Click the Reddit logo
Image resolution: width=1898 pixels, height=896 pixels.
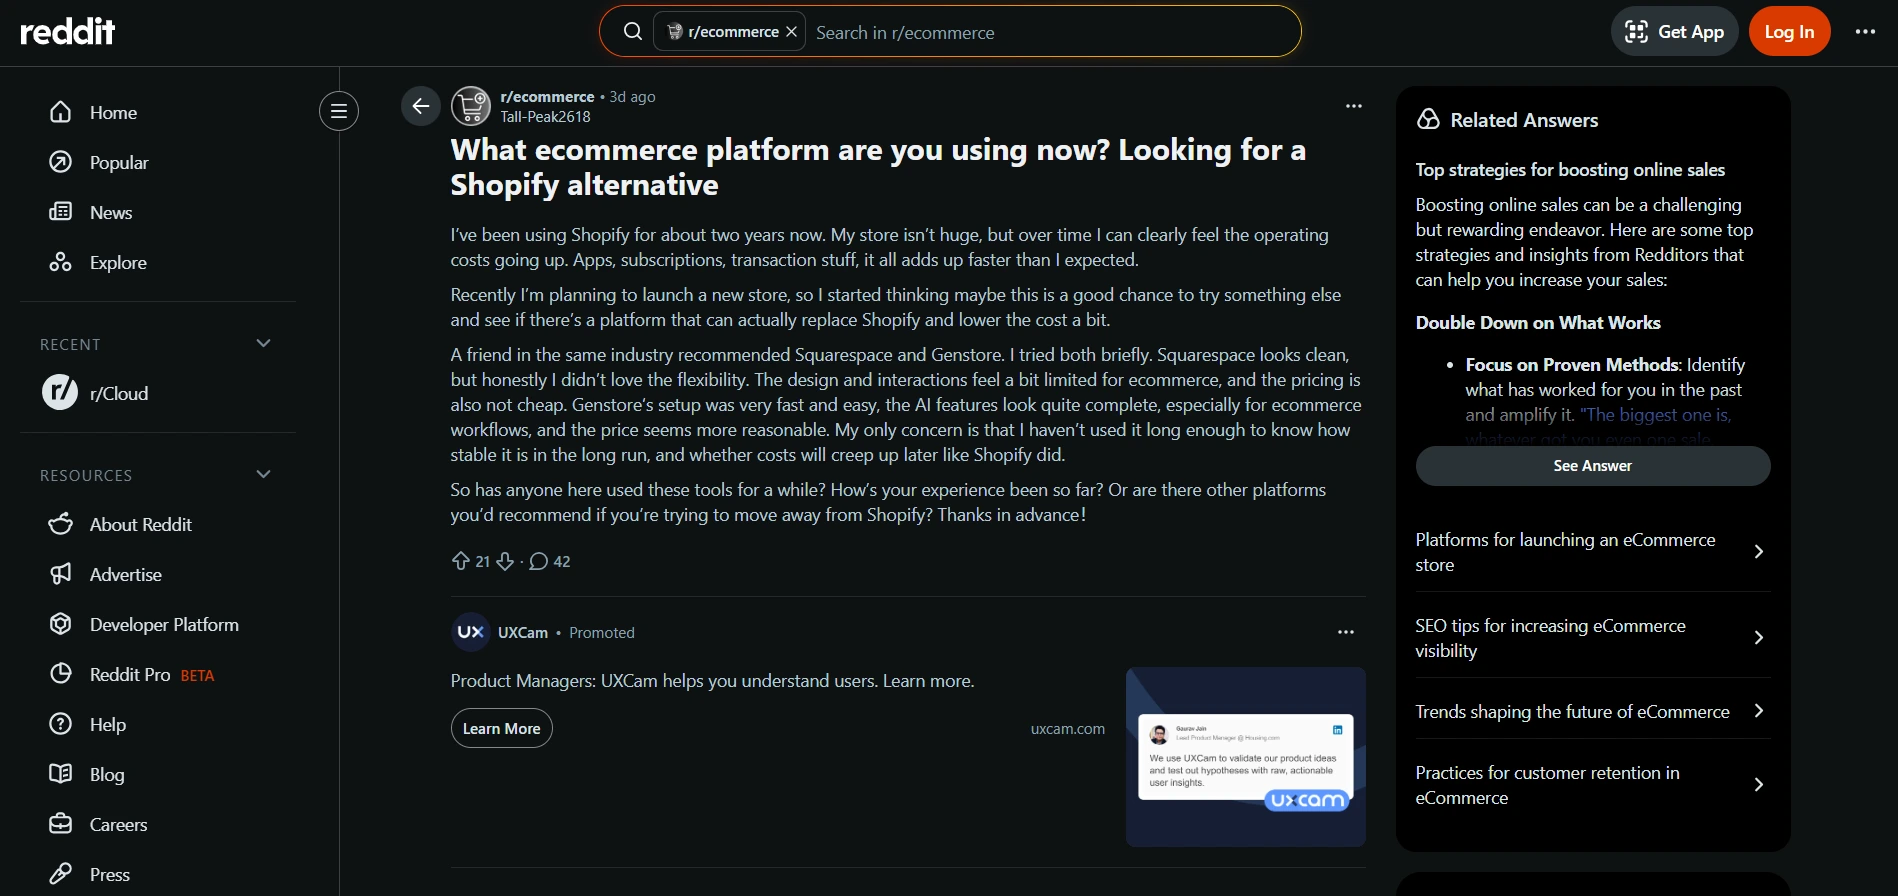click(x=68, y=32)
